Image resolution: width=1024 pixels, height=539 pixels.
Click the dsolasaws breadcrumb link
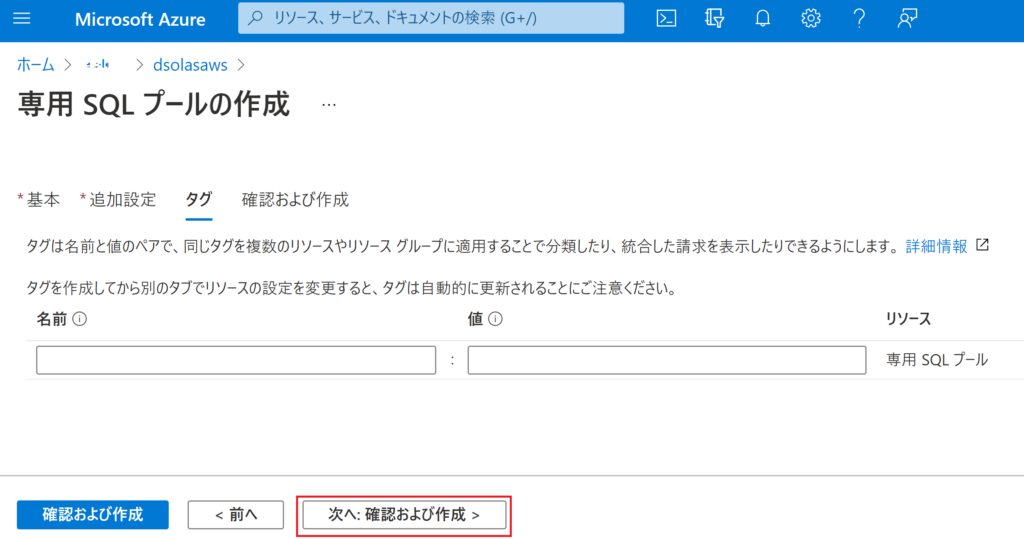[x=189, y=65]
